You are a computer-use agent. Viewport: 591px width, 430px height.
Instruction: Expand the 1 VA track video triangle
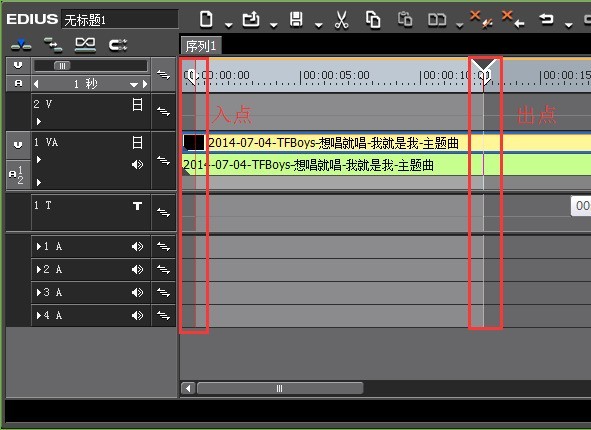pos(38,160)
